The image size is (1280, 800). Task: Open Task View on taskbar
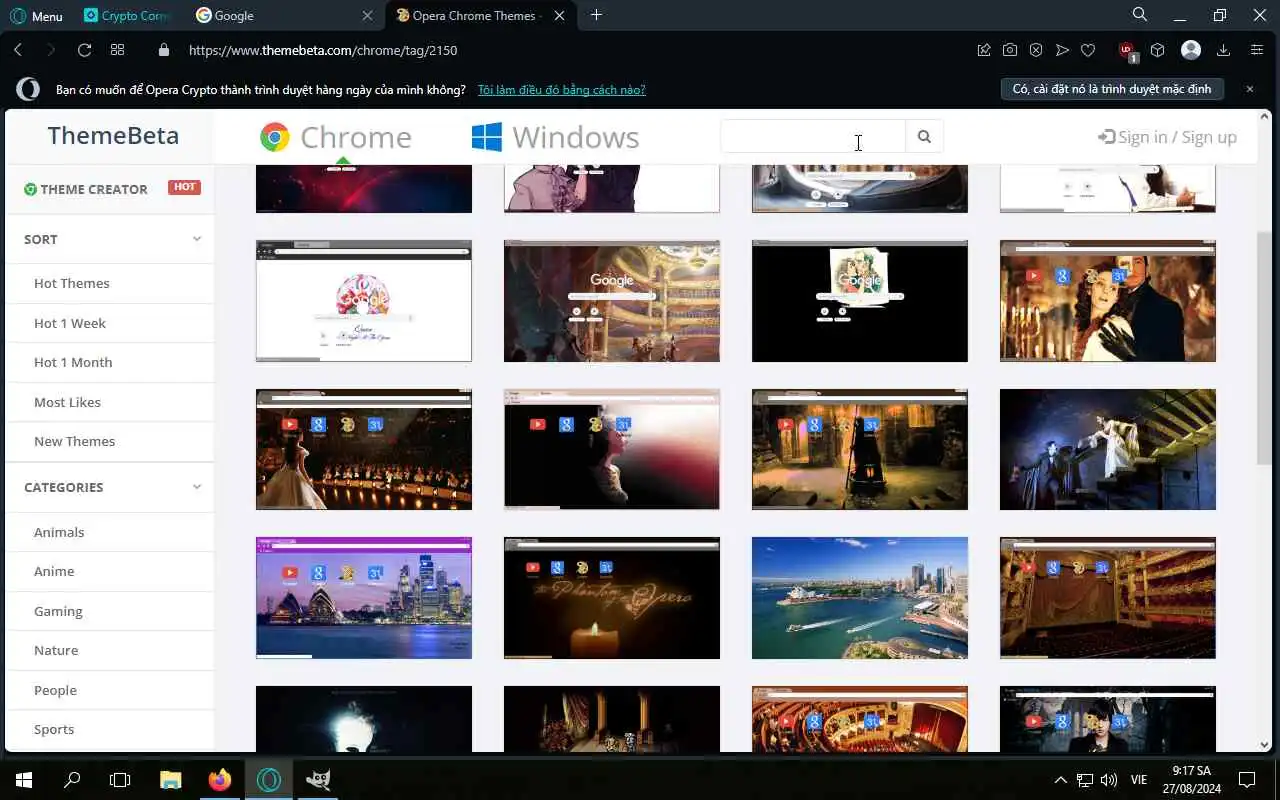pos(120,779)
